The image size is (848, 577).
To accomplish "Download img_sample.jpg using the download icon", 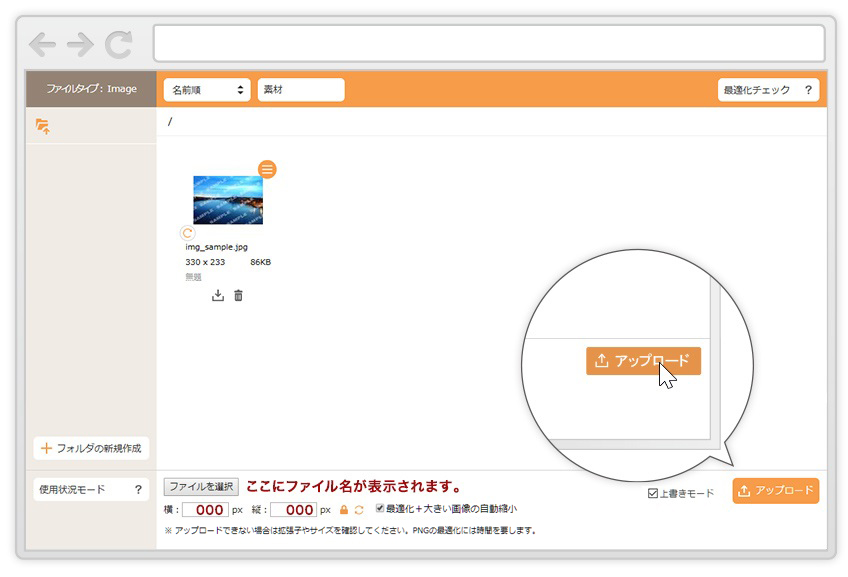I will [x=218, y=295].
